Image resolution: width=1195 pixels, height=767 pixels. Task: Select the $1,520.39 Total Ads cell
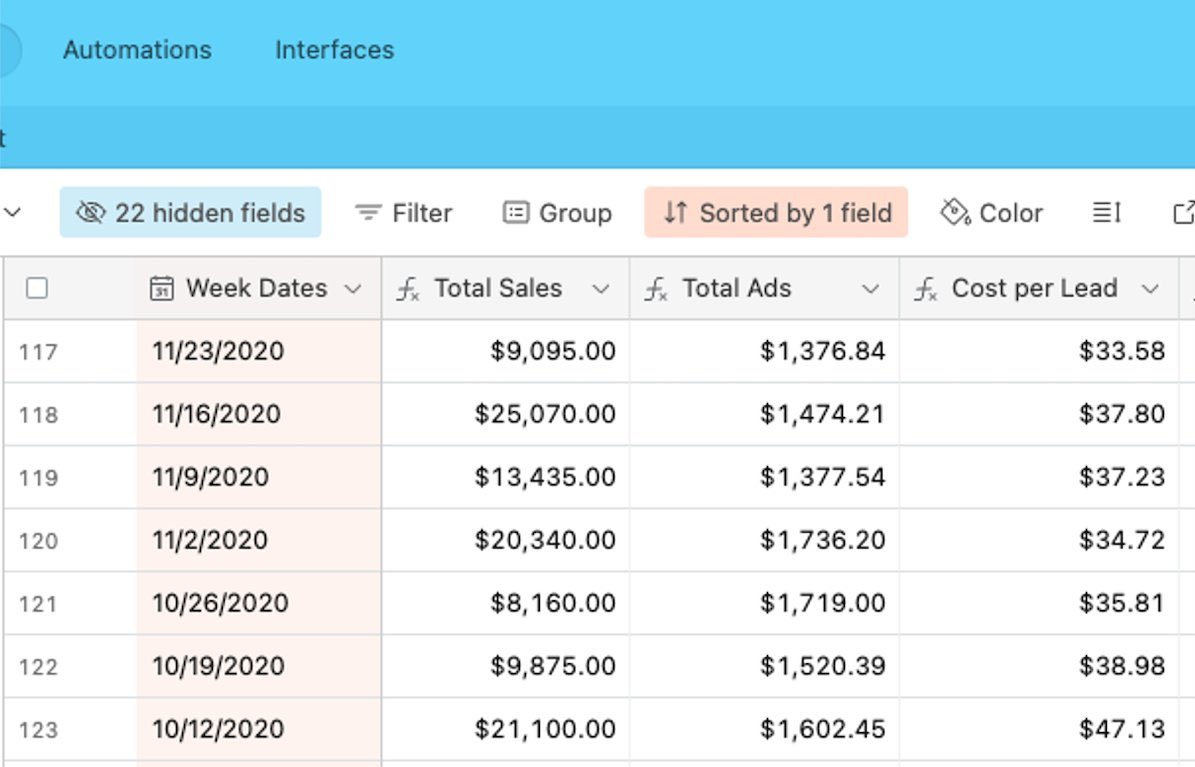click(x=764, y=666)
